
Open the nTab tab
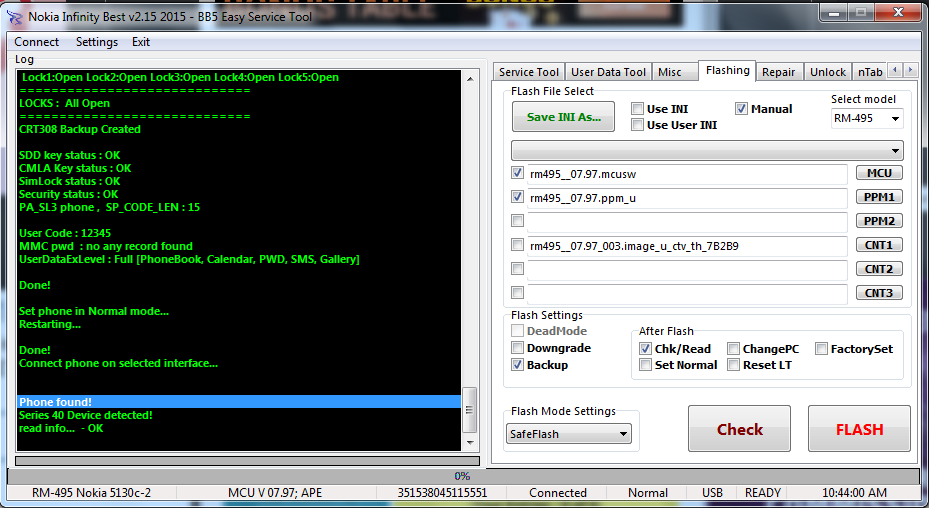pos(870,72)
